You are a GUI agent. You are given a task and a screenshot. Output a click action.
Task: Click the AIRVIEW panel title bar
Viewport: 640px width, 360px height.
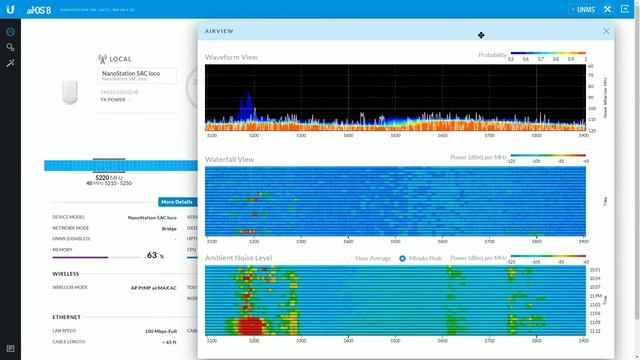406,31
